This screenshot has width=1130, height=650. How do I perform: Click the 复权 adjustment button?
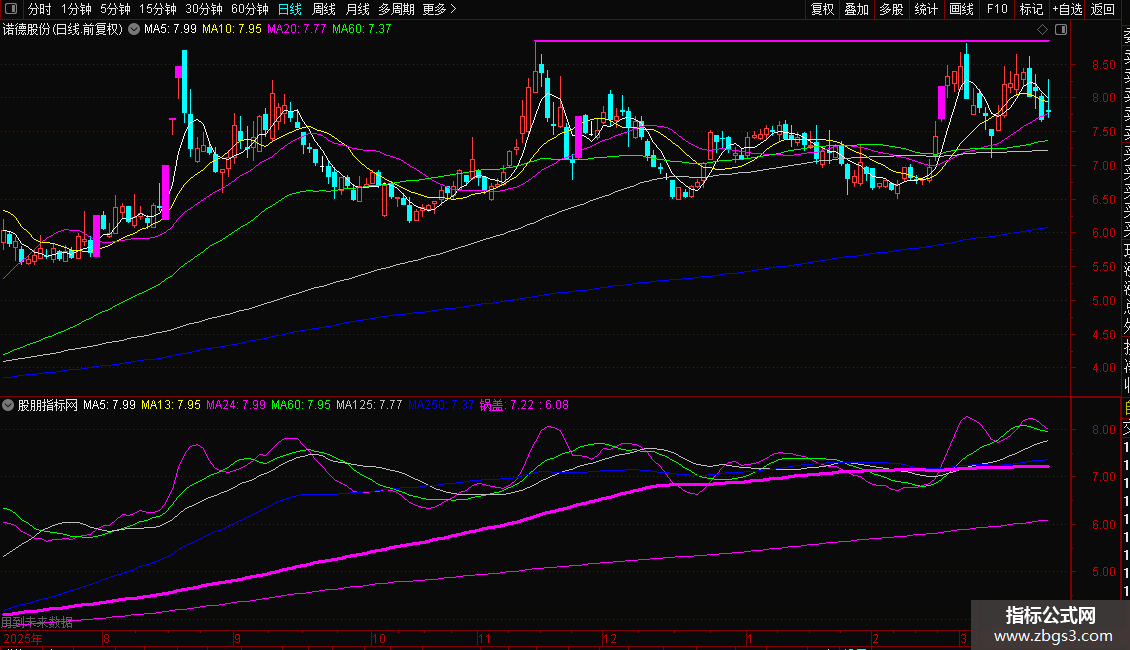(822, 9)
